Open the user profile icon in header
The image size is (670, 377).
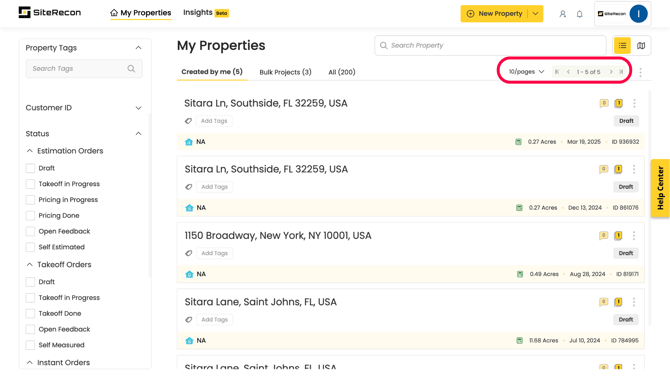562,14
